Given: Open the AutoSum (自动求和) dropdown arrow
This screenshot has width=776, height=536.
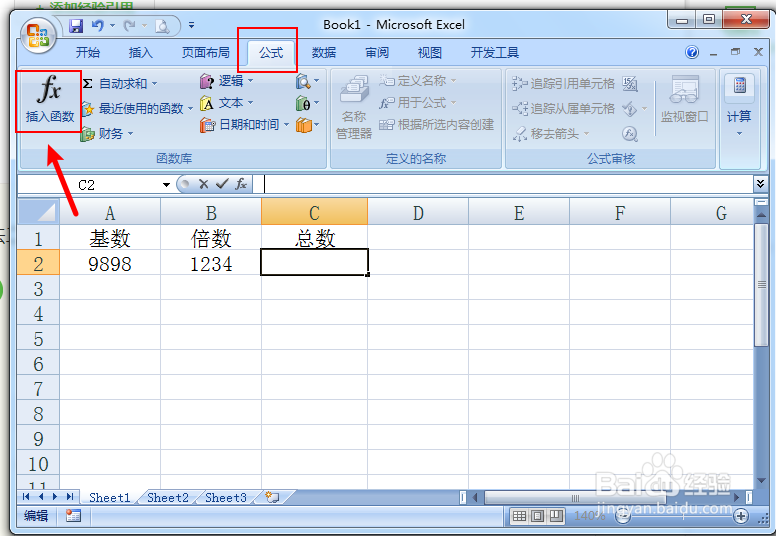Looking at the screenshot, I should click(154, 83).
